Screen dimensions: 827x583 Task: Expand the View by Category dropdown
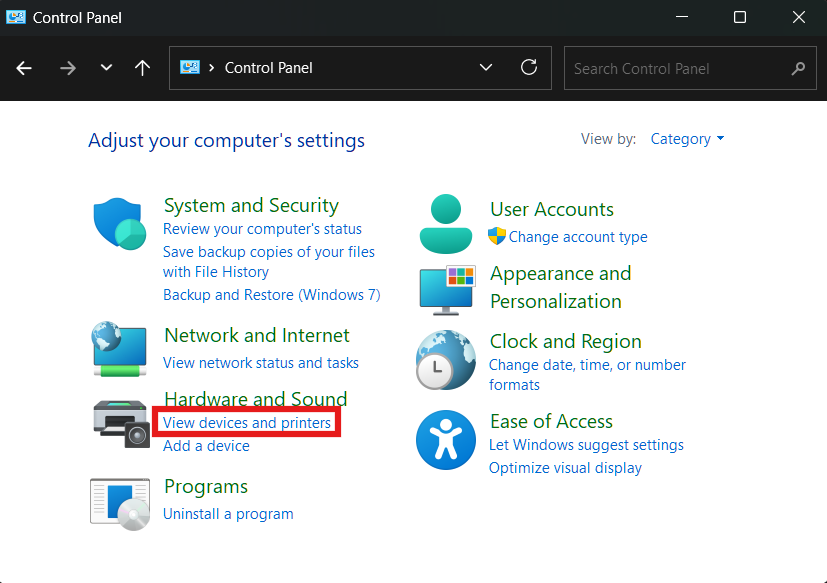(687, 139)
